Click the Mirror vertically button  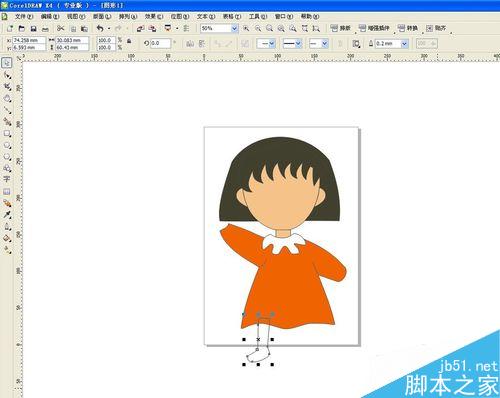(202, 43)
